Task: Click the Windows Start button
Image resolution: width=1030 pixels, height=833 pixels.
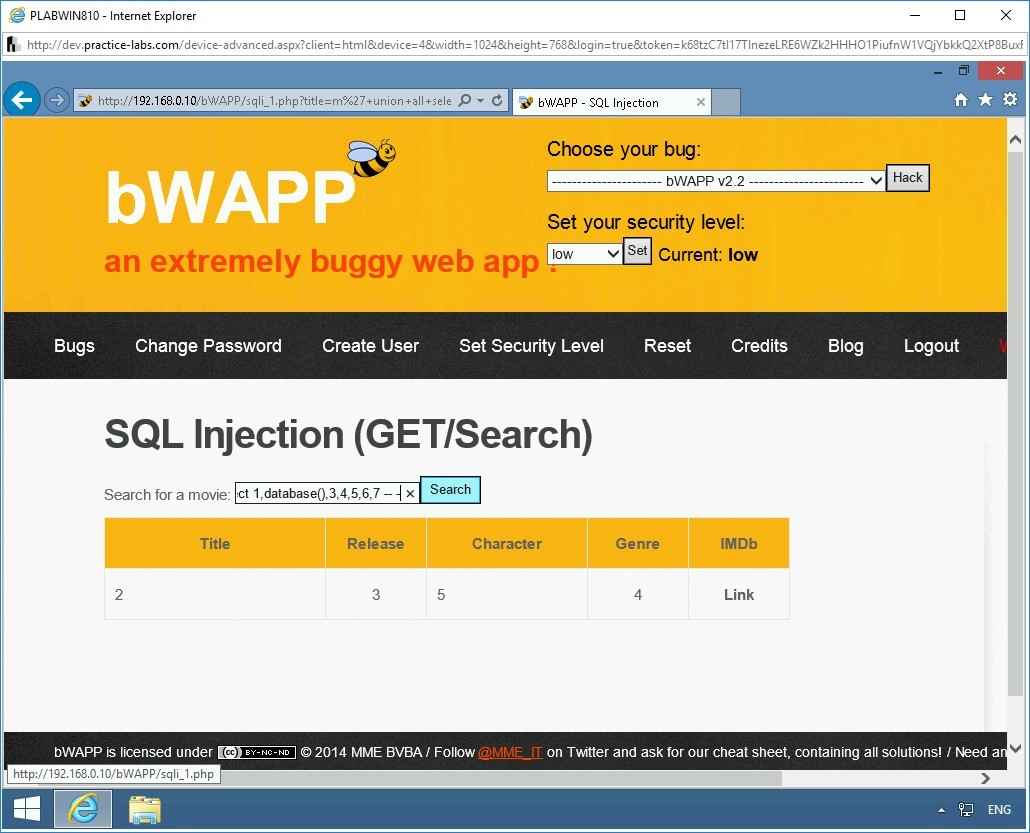Action: (x=26, y=809)
